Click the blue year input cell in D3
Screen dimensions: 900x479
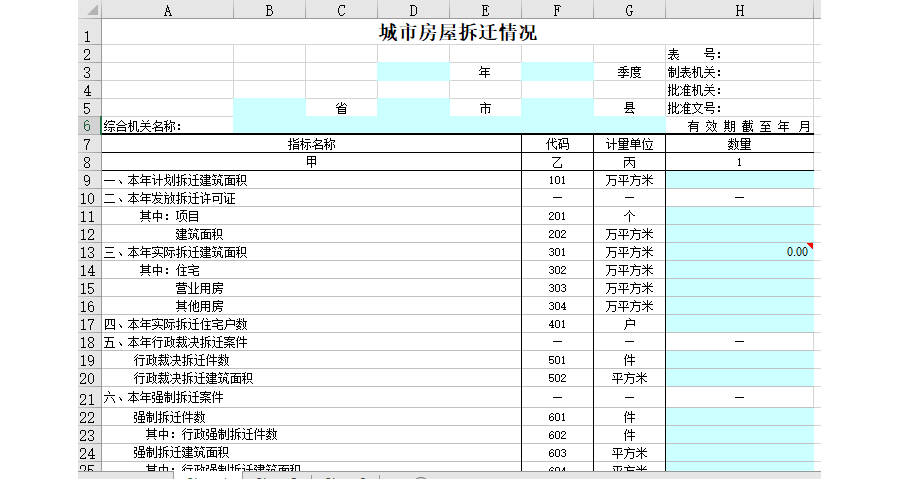tap(413, 72)
